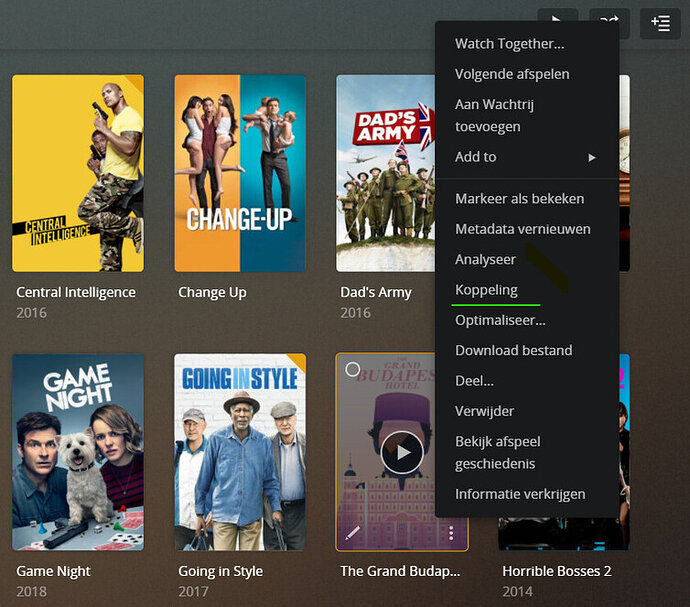Screen dimensions: 690x607
Task: Open the three-dot menu on Grand Budapest poster
Action: point(451,533)
